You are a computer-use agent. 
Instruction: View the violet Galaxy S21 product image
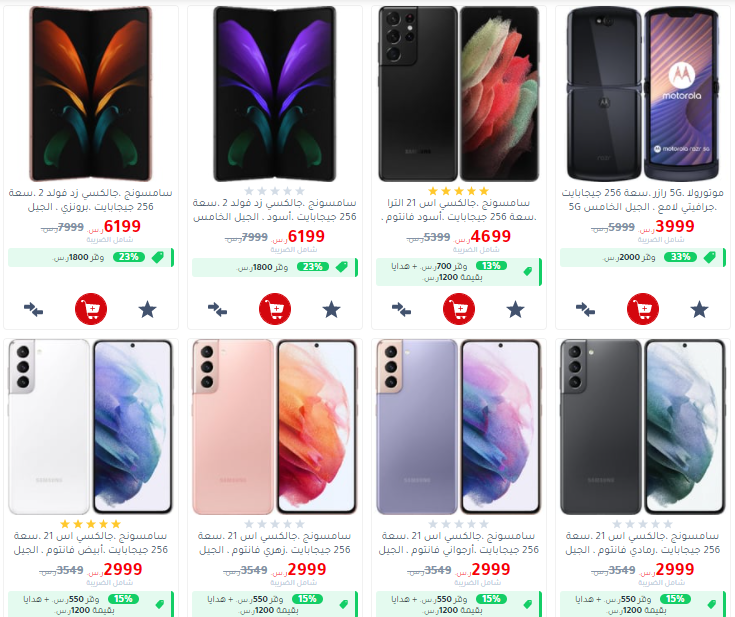tap(459, 427)
